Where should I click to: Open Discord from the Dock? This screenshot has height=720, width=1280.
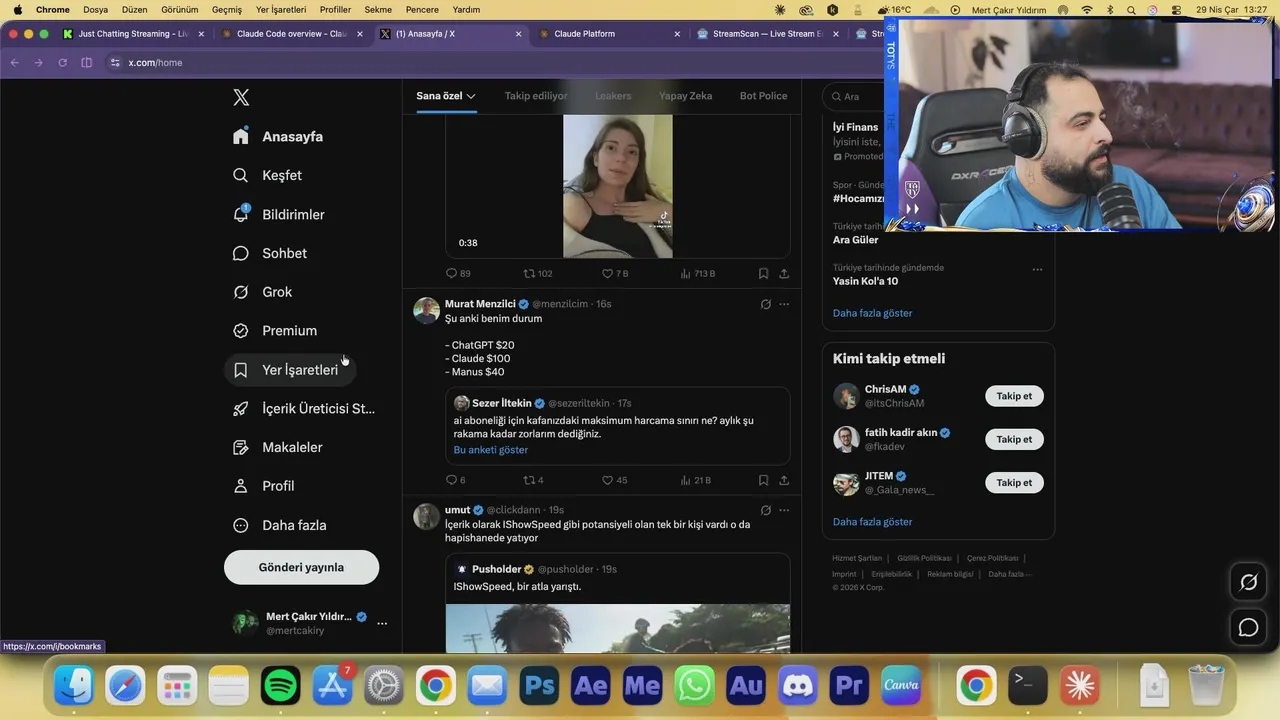pos(797,686)
